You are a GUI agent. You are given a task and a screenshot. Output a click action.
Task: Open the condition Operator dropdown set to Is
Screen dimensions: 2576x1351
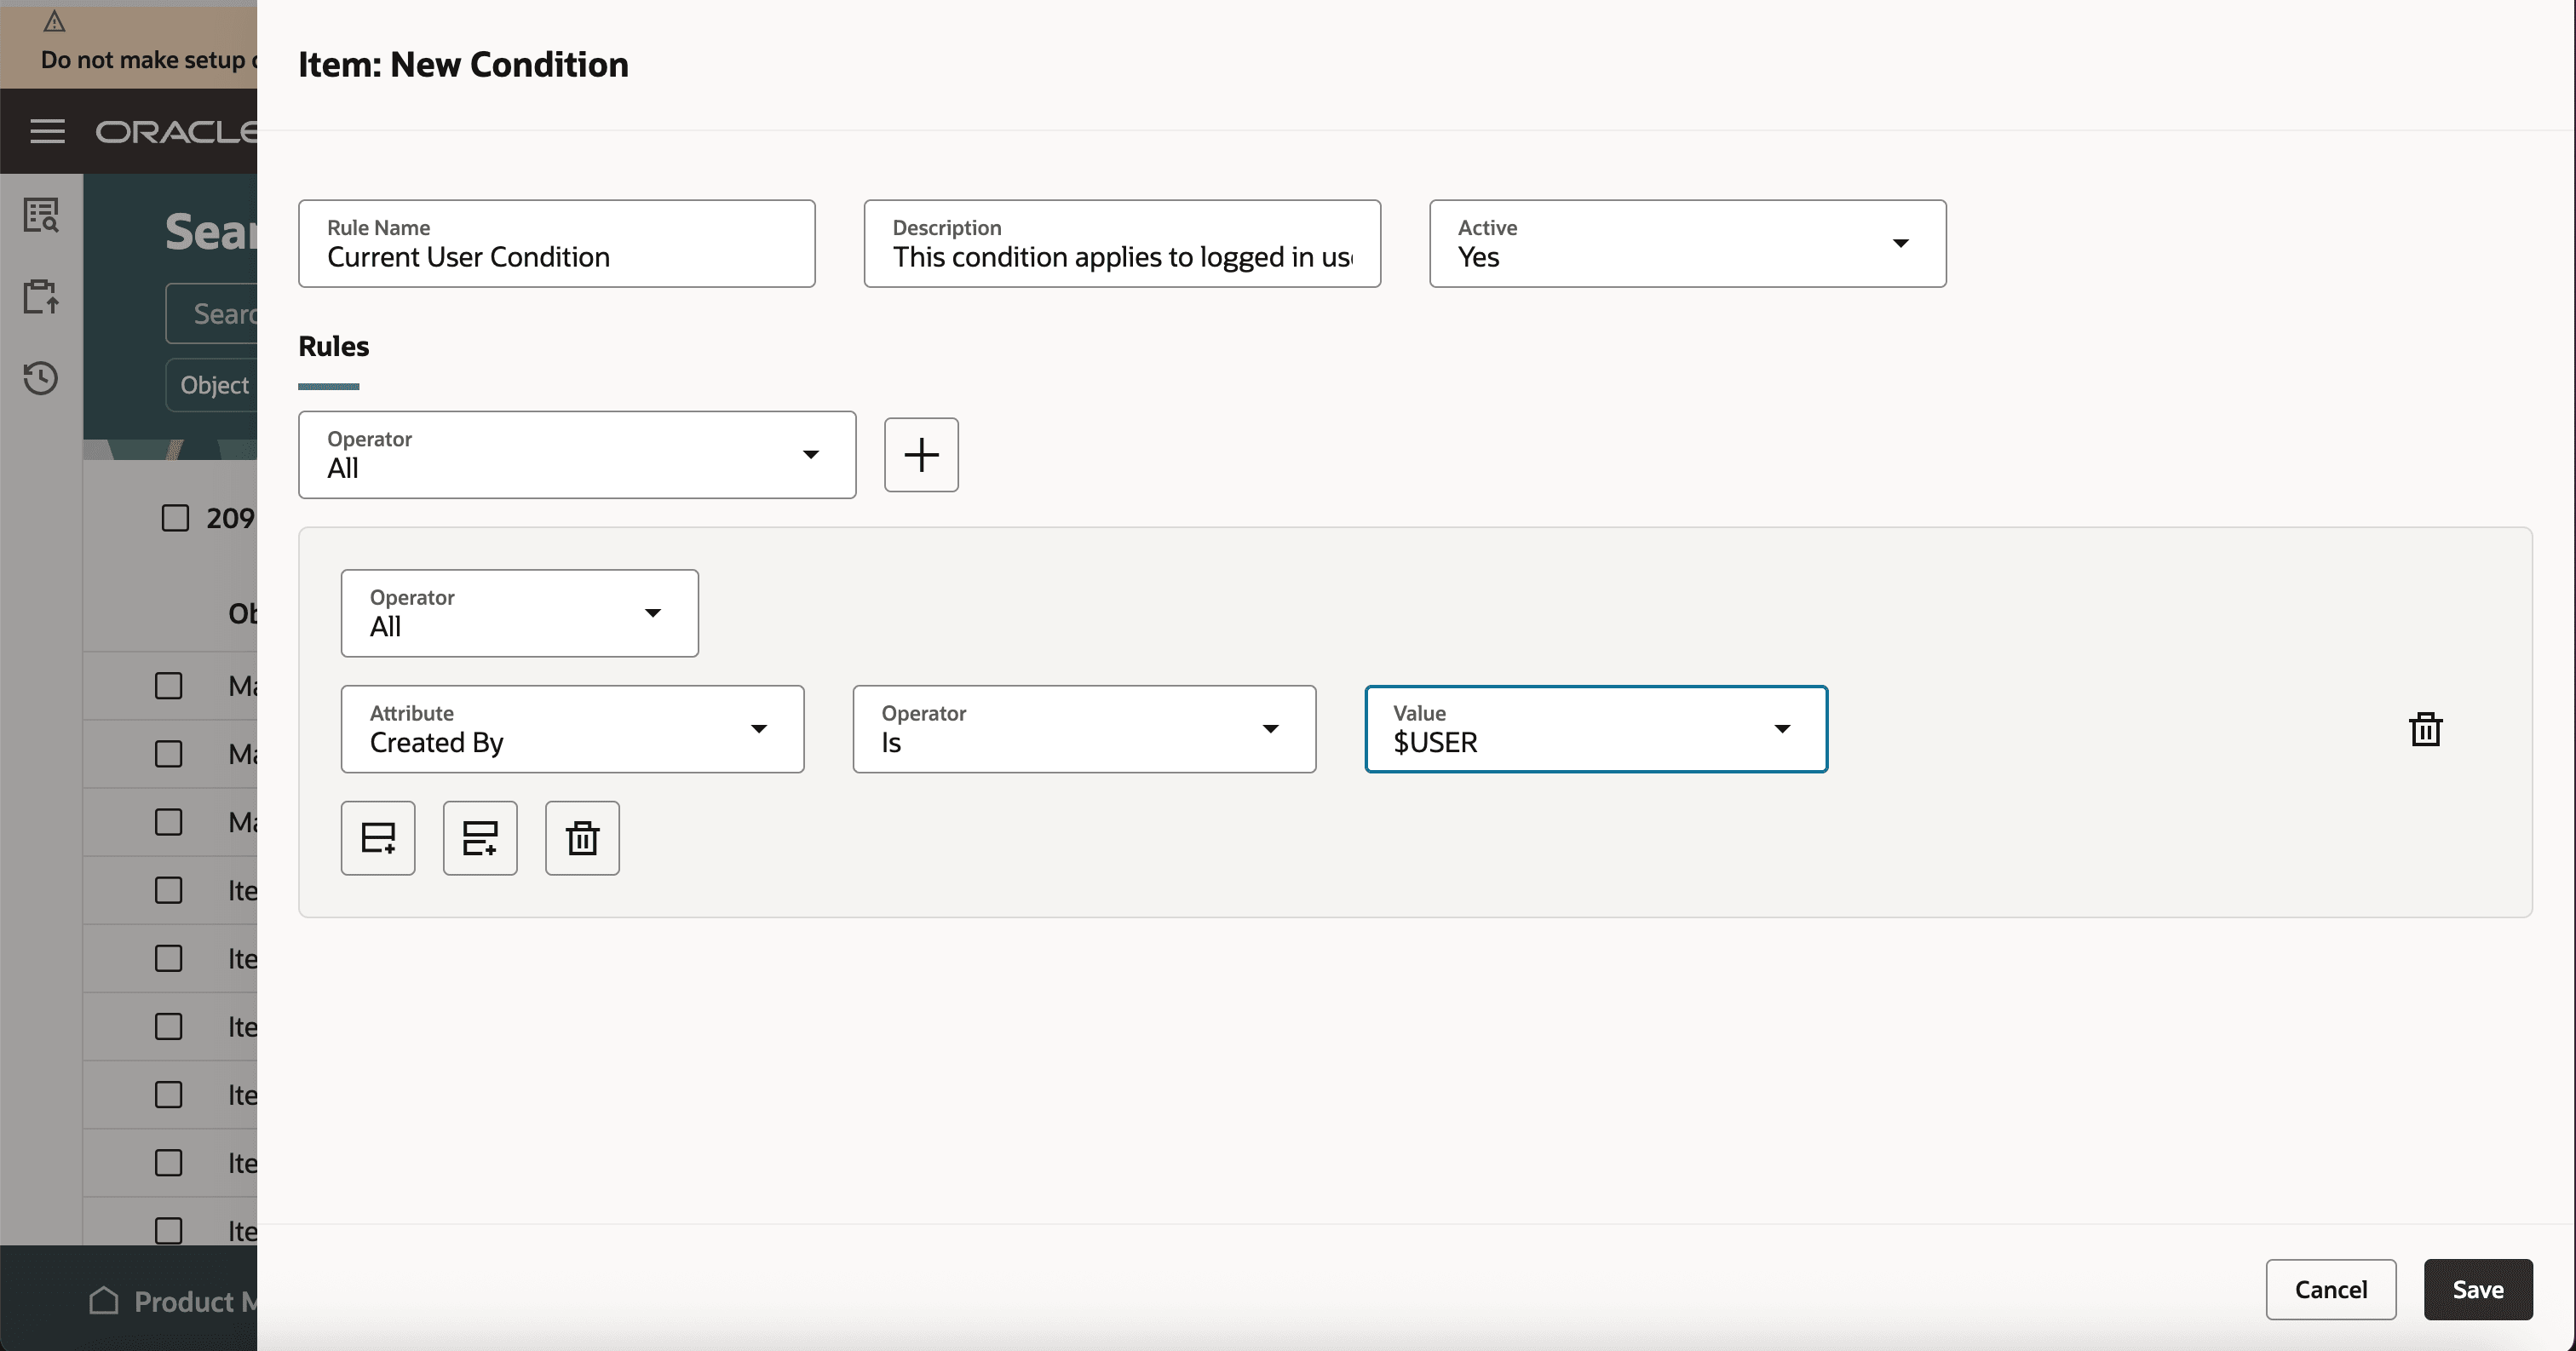point(1084,729)
